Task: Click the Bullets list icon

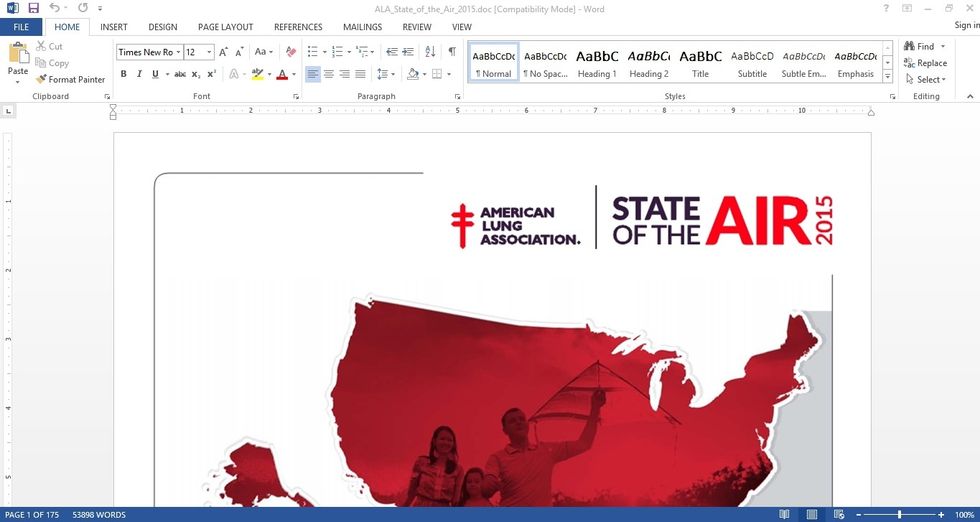Action: 312,52
